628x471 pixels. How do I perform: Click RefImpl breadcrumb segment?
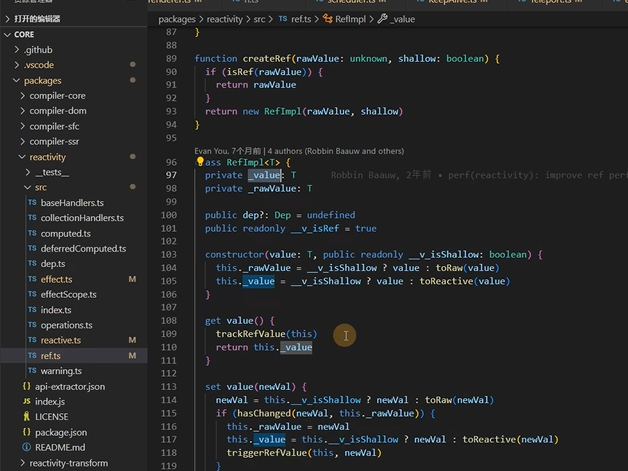pos(350,19)
